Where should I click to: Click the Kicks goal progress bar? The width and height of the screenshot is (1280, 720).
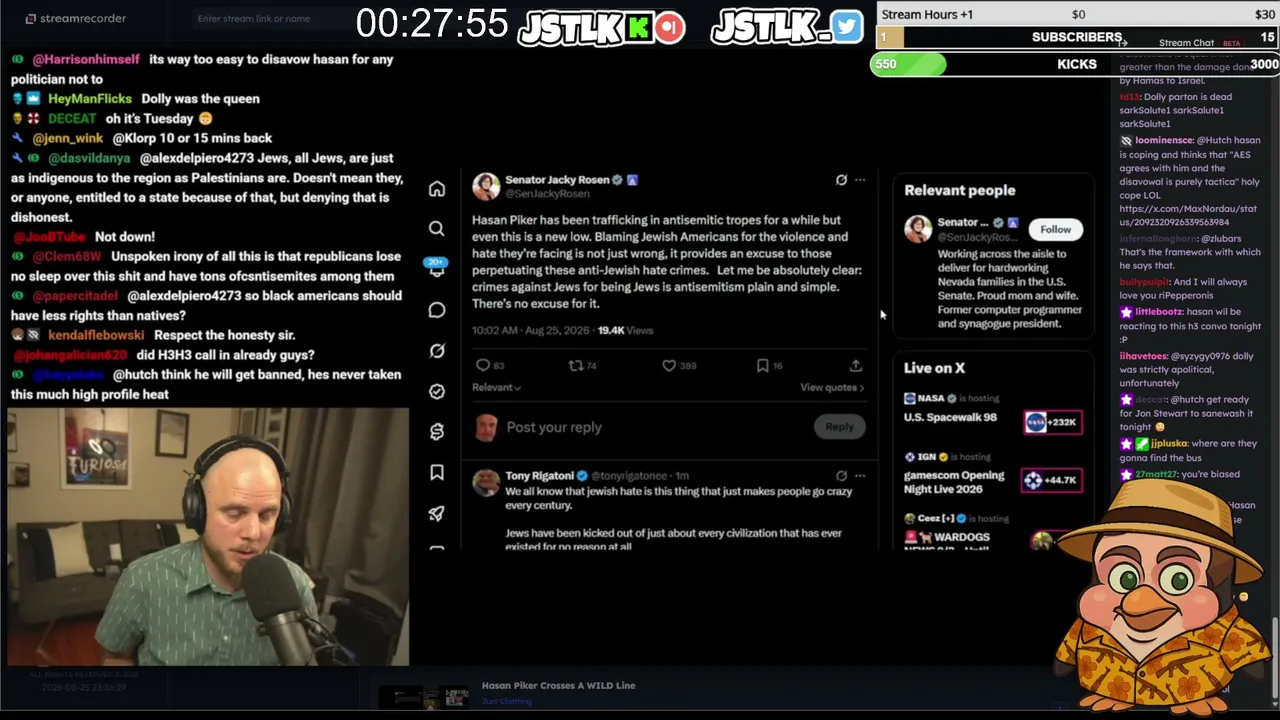click(1076, 64)
